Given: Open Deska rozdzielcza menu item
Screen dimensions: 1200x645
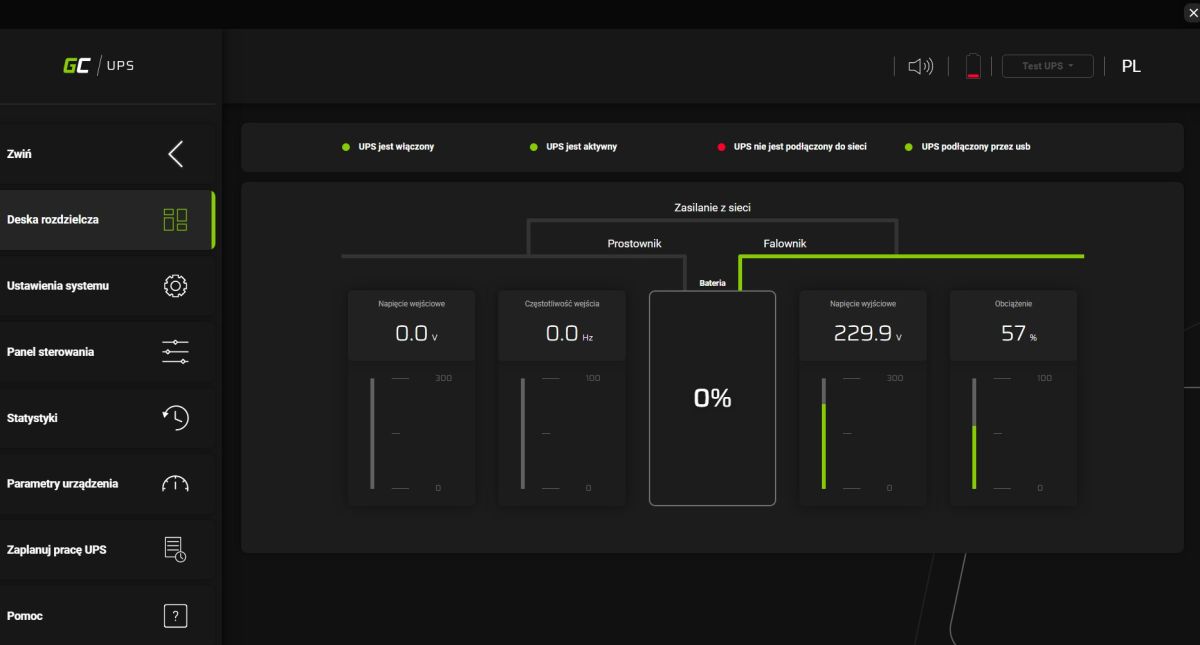Looking at the screenshot, I should 107,220.
